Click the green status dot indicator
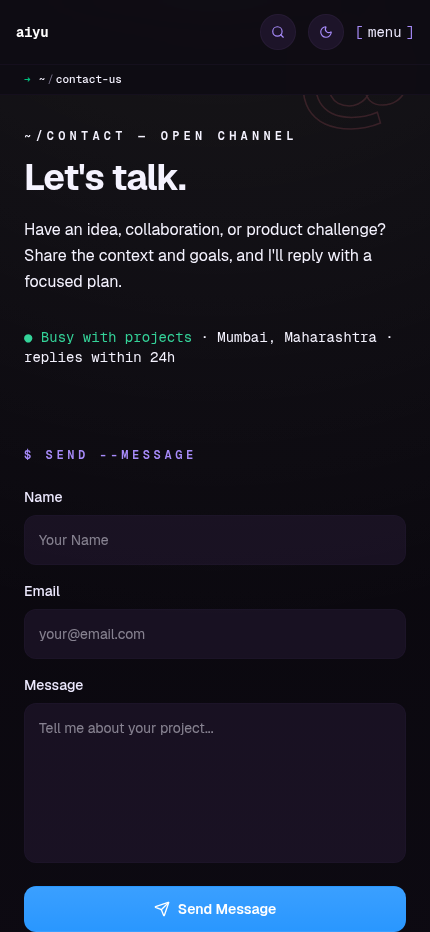430x932 pixels. click(x=28, y=338)
